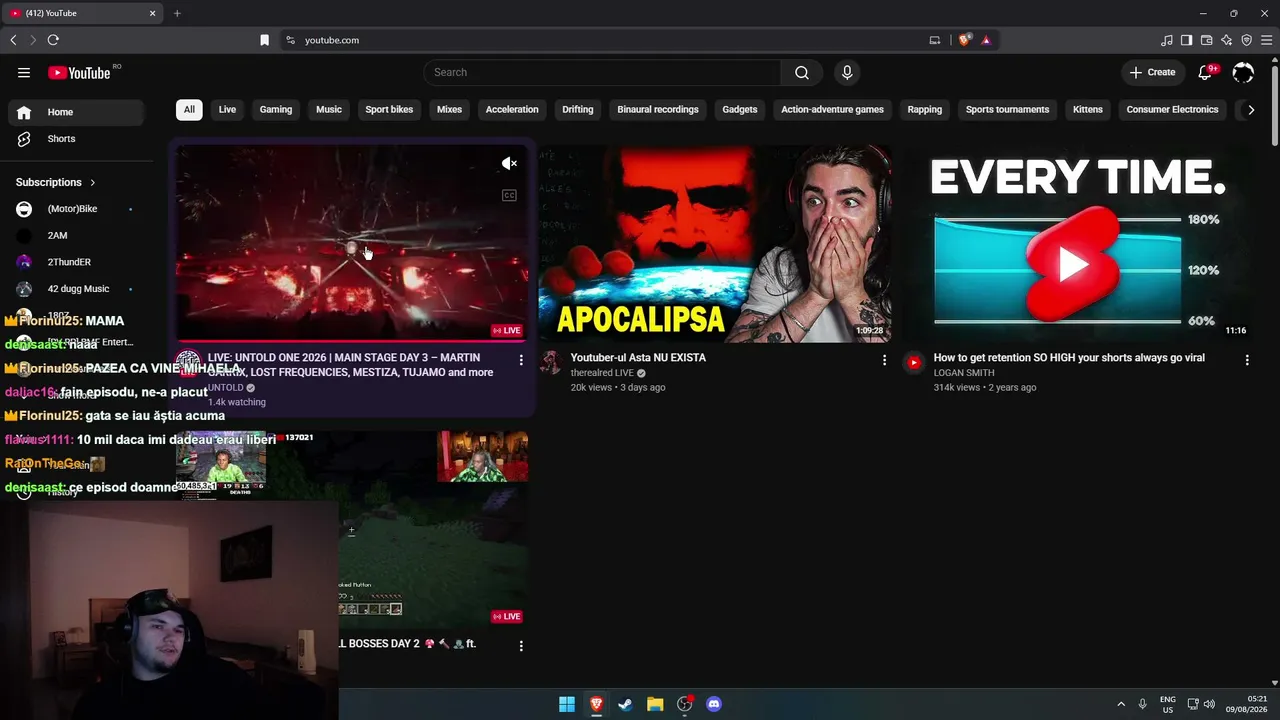
Task: Open options for the BOSSES DAY 2 stream
Action: (521, 645)
